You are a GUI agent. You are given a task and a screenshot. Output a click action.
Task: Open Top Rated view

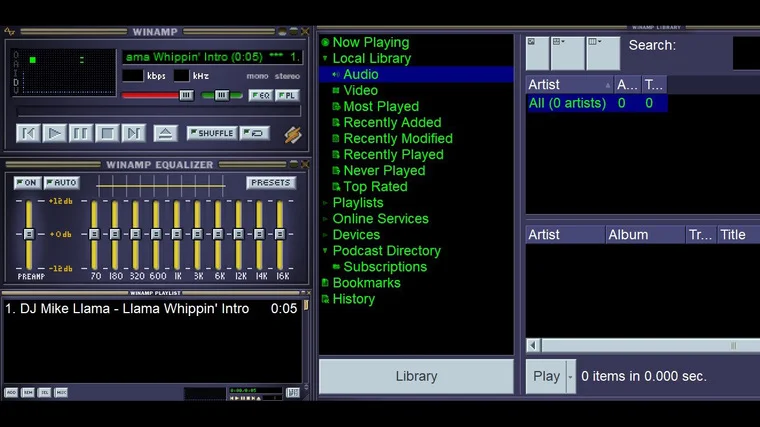pyautogui.click(x=375, y=187)
